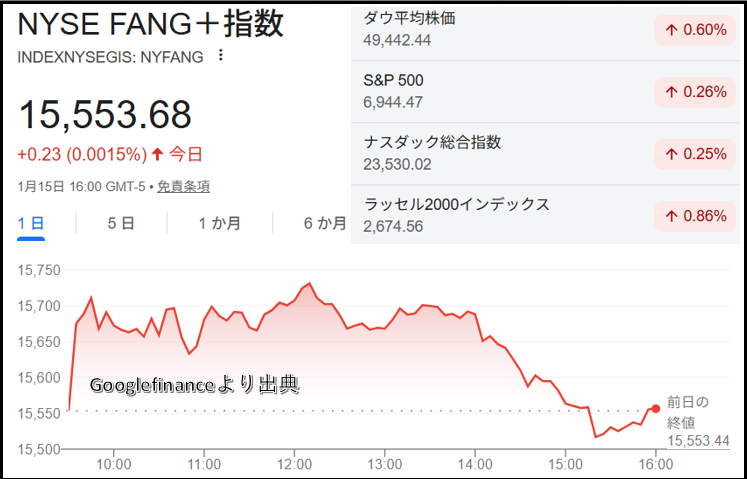Click the Nasdaq 0.25% change badge
The height and width of the screenshot is (479, 747).
coord(691,154)
